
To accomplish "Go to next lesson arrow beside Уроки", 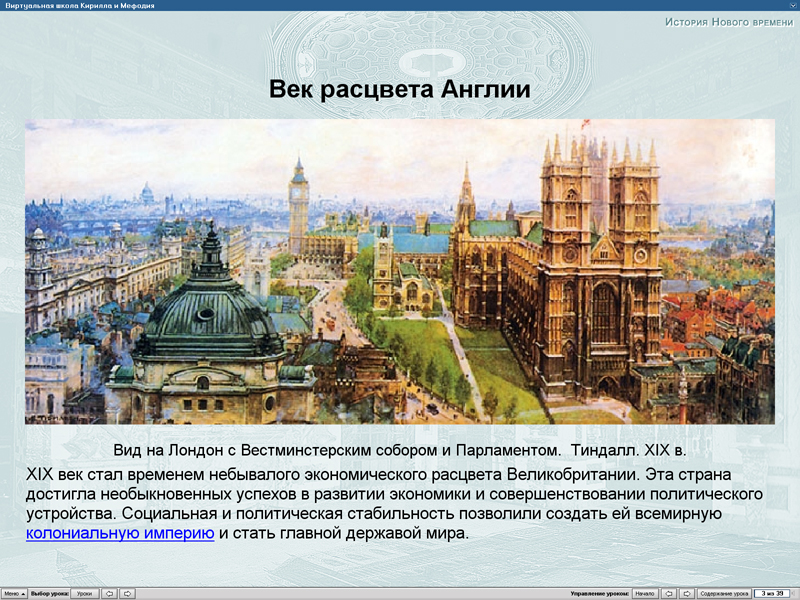I will pyautogui.click(x=128, y=593).
